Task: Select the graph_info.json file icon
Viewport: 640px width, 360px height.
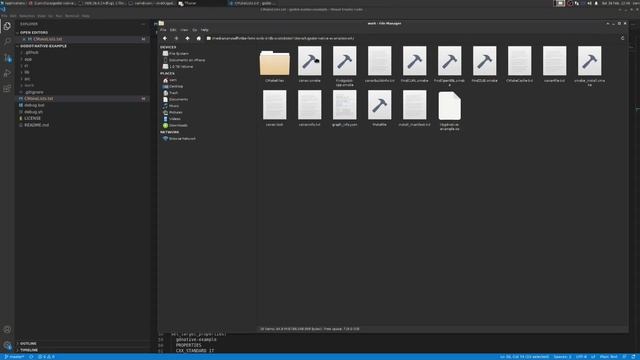Action: (344, 105)
